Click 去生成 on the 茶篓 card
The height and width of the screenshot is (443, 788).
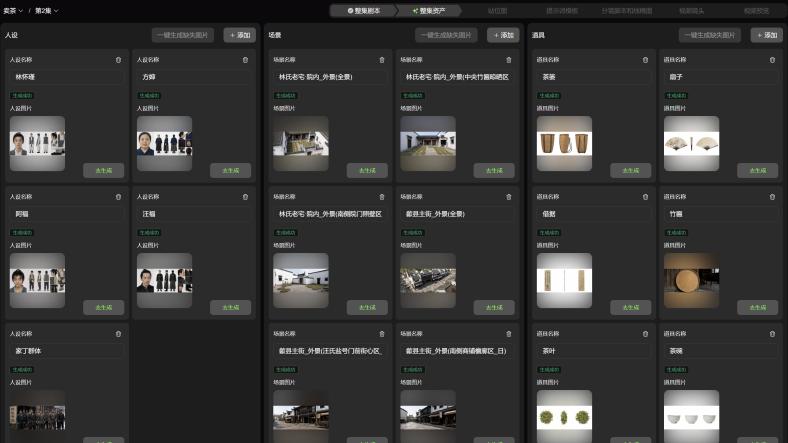pyautogui.click(x=631, y=171)
